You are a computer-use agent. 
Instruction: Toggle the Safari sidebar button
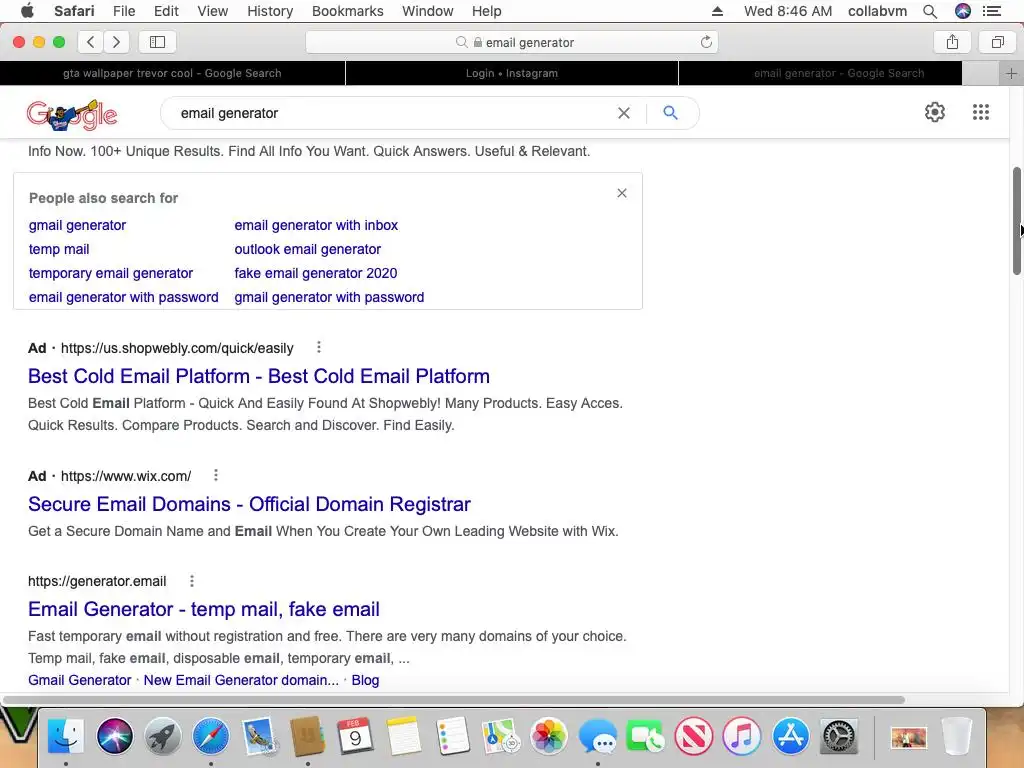(x=157, y=42)
